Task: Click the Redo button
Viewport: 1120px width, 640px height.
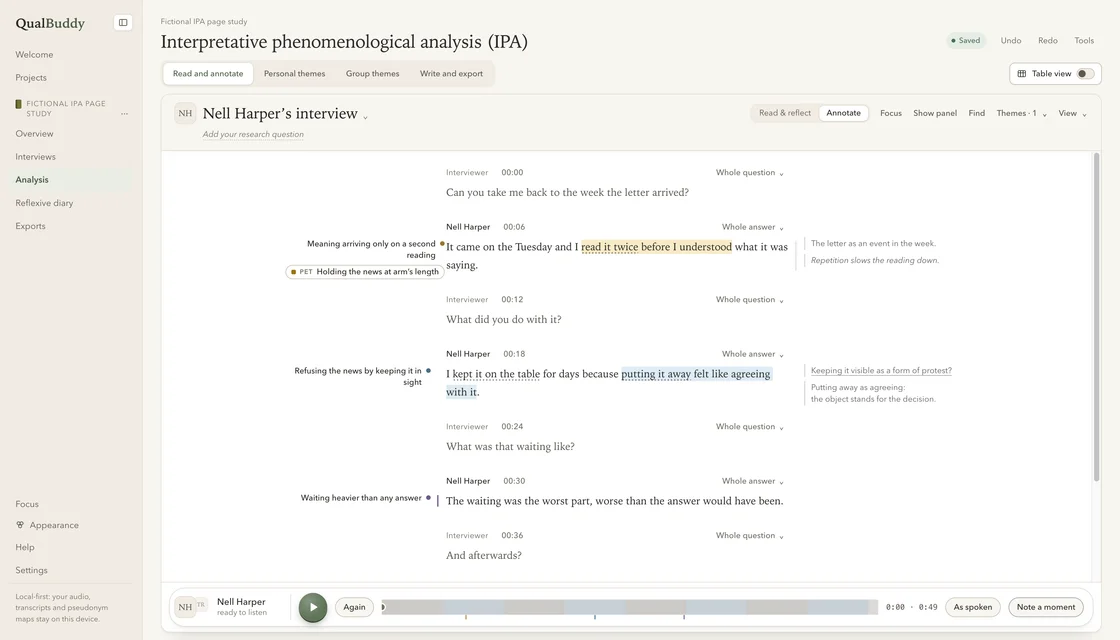Action: click(x=1048, y=41)
